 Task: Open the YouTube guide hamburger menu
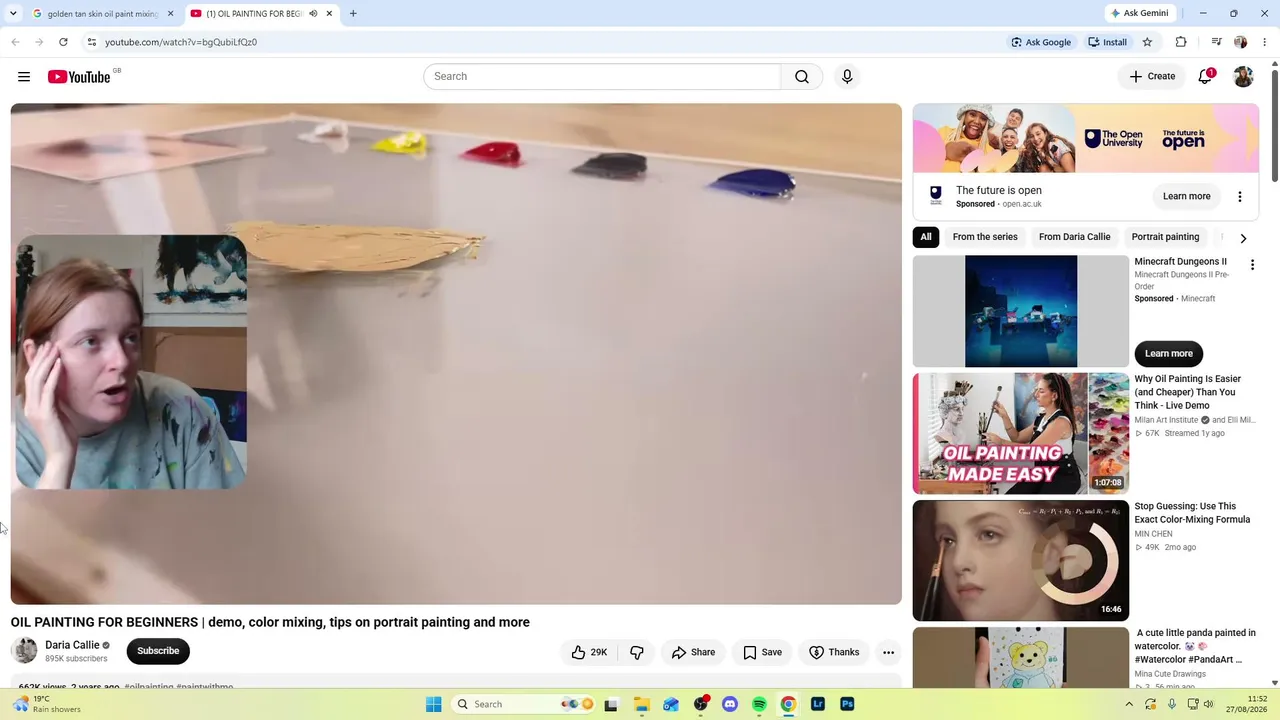pos(24,77)
